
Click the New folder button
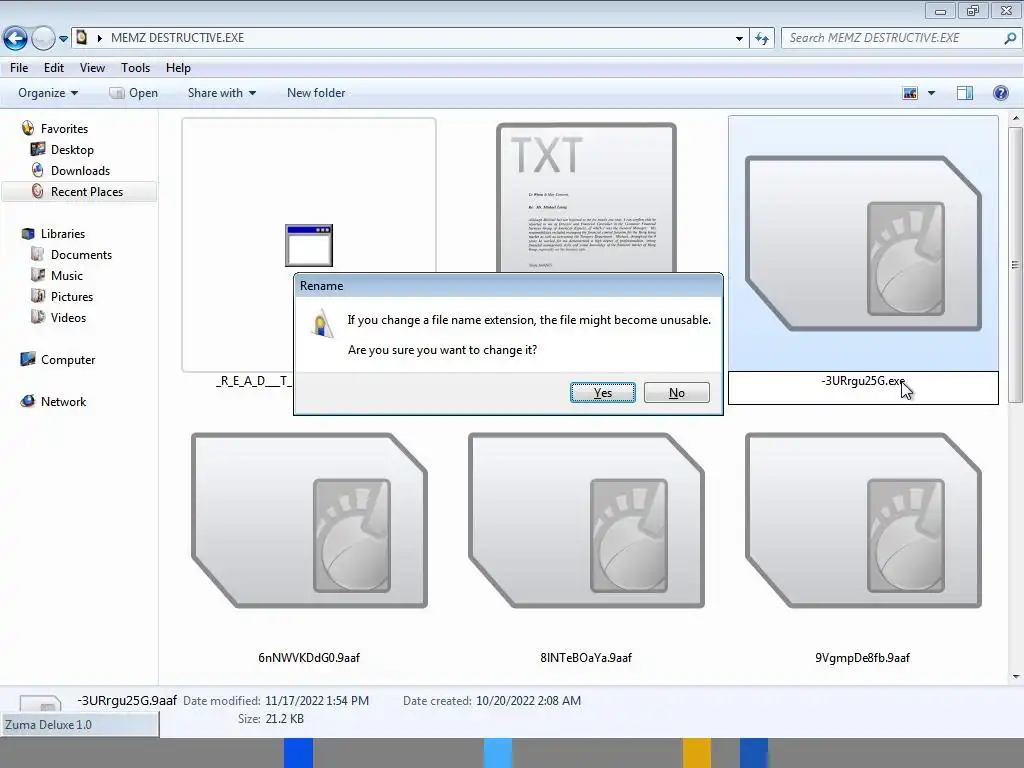click(x=316, y=93)
